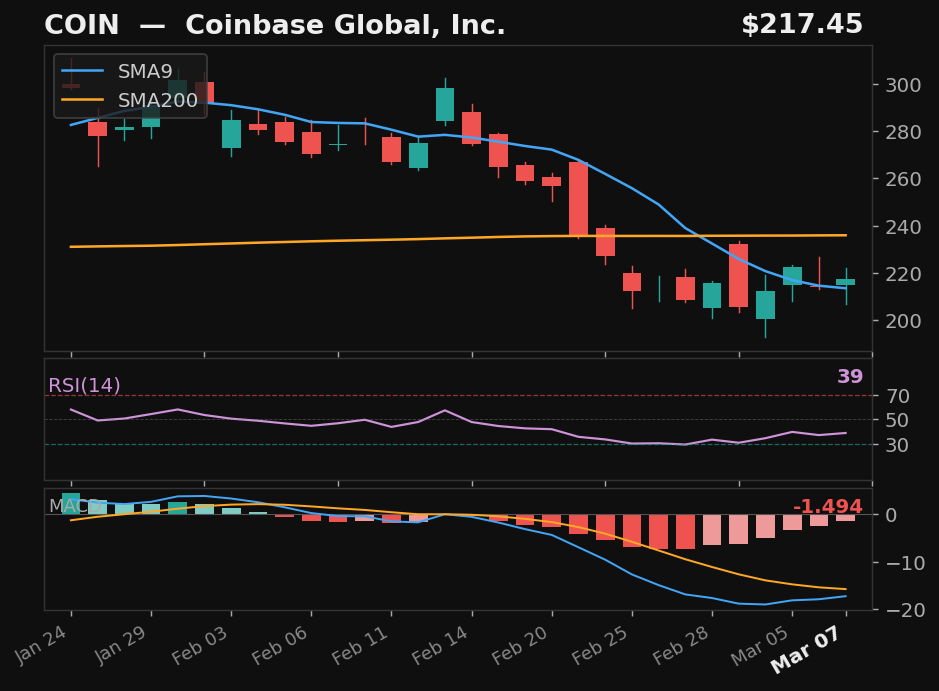Click the blue SMA9 legend line swatch
The width and height of the screenshot is (939, 691).
pos(83,71)
